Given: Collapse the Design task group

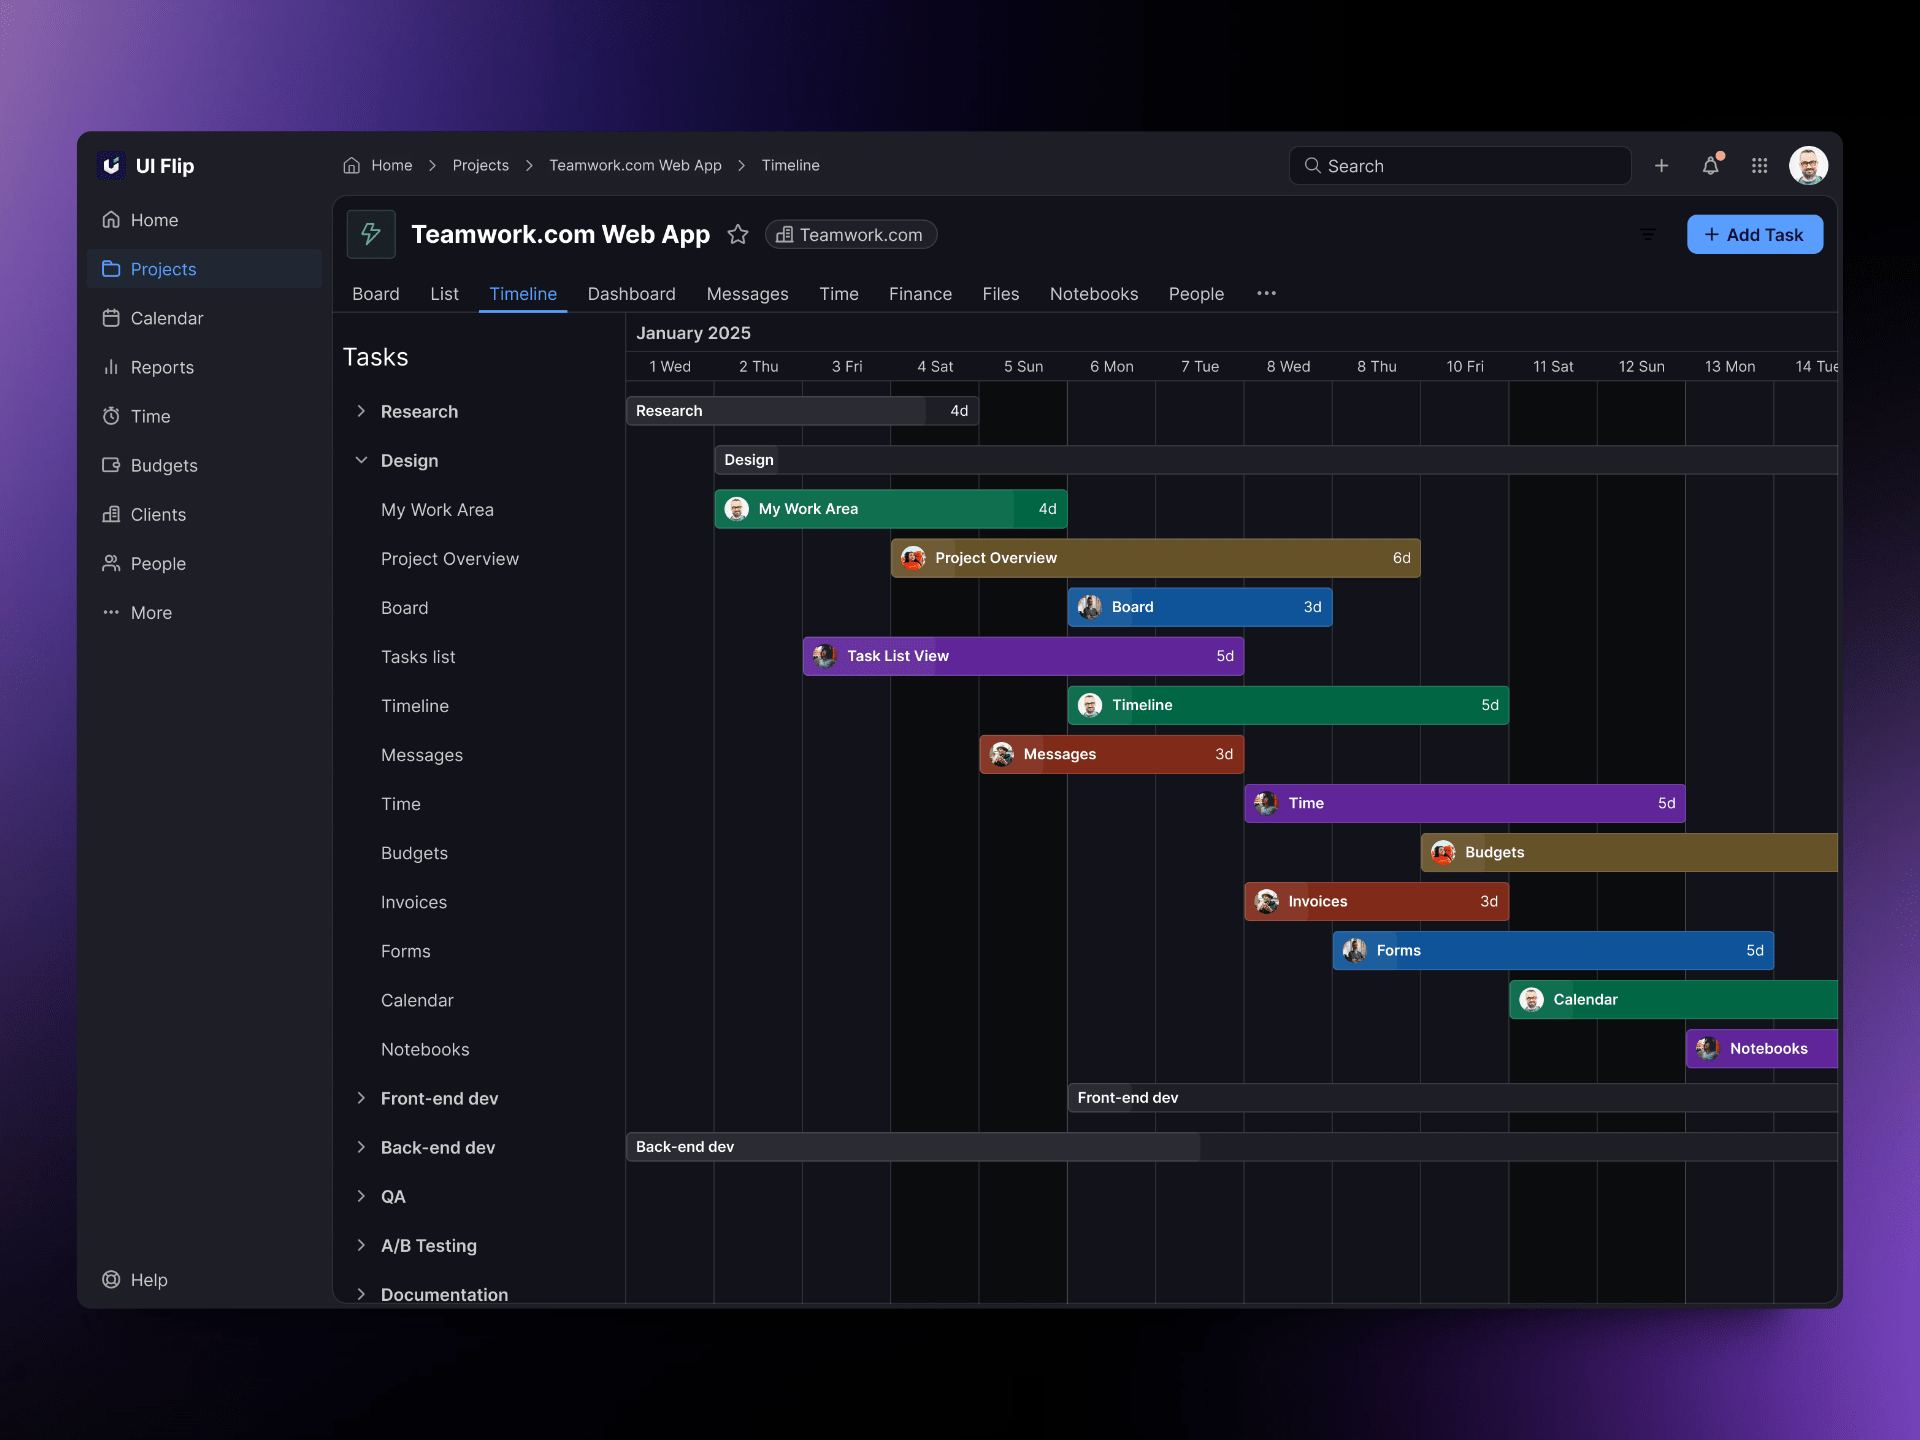Looking at the screenshot, I should (x=361, y=460).
